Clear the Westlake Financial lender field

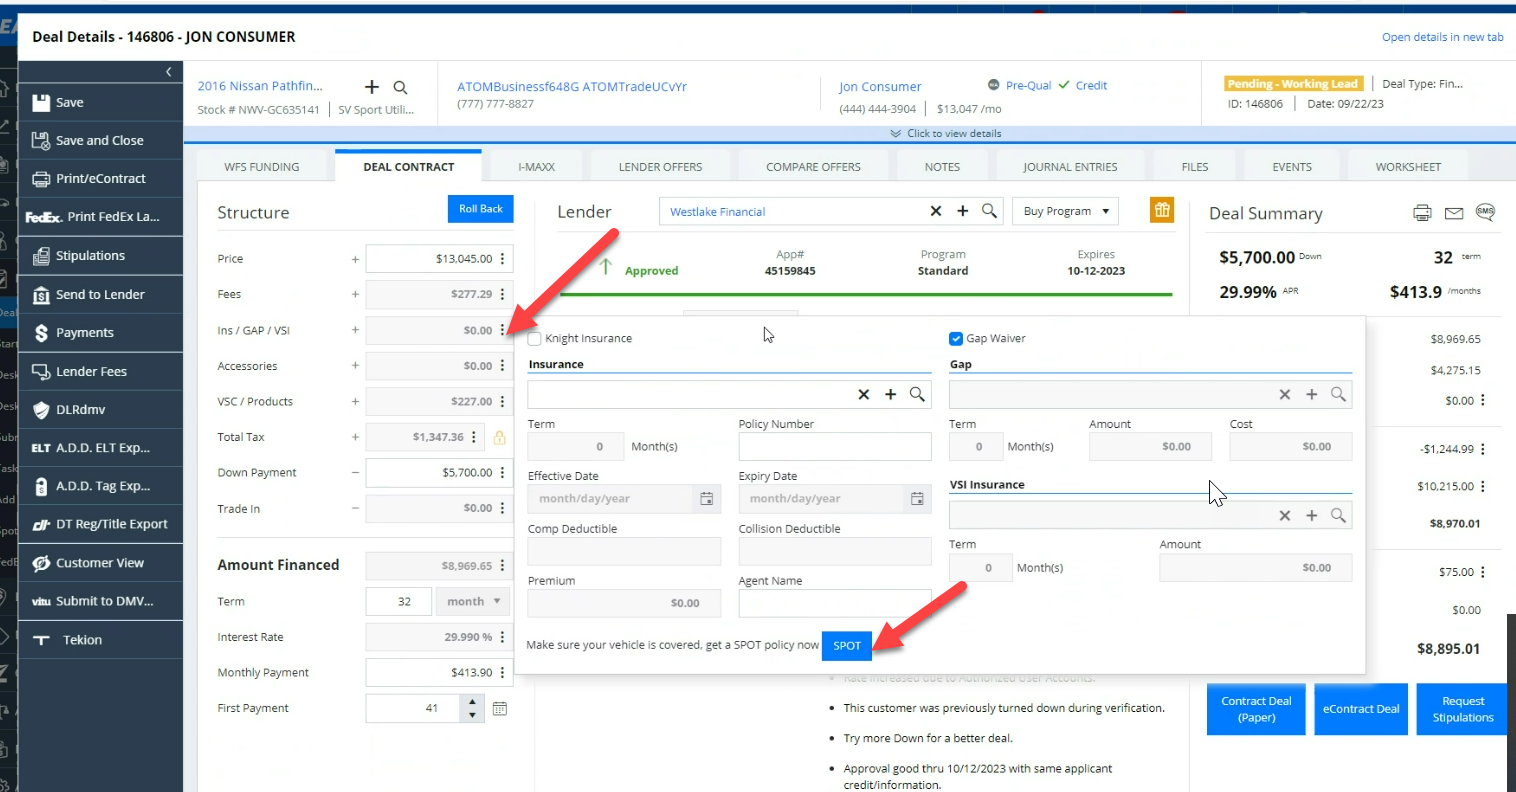pyautogui.click(x=936, y=211)
